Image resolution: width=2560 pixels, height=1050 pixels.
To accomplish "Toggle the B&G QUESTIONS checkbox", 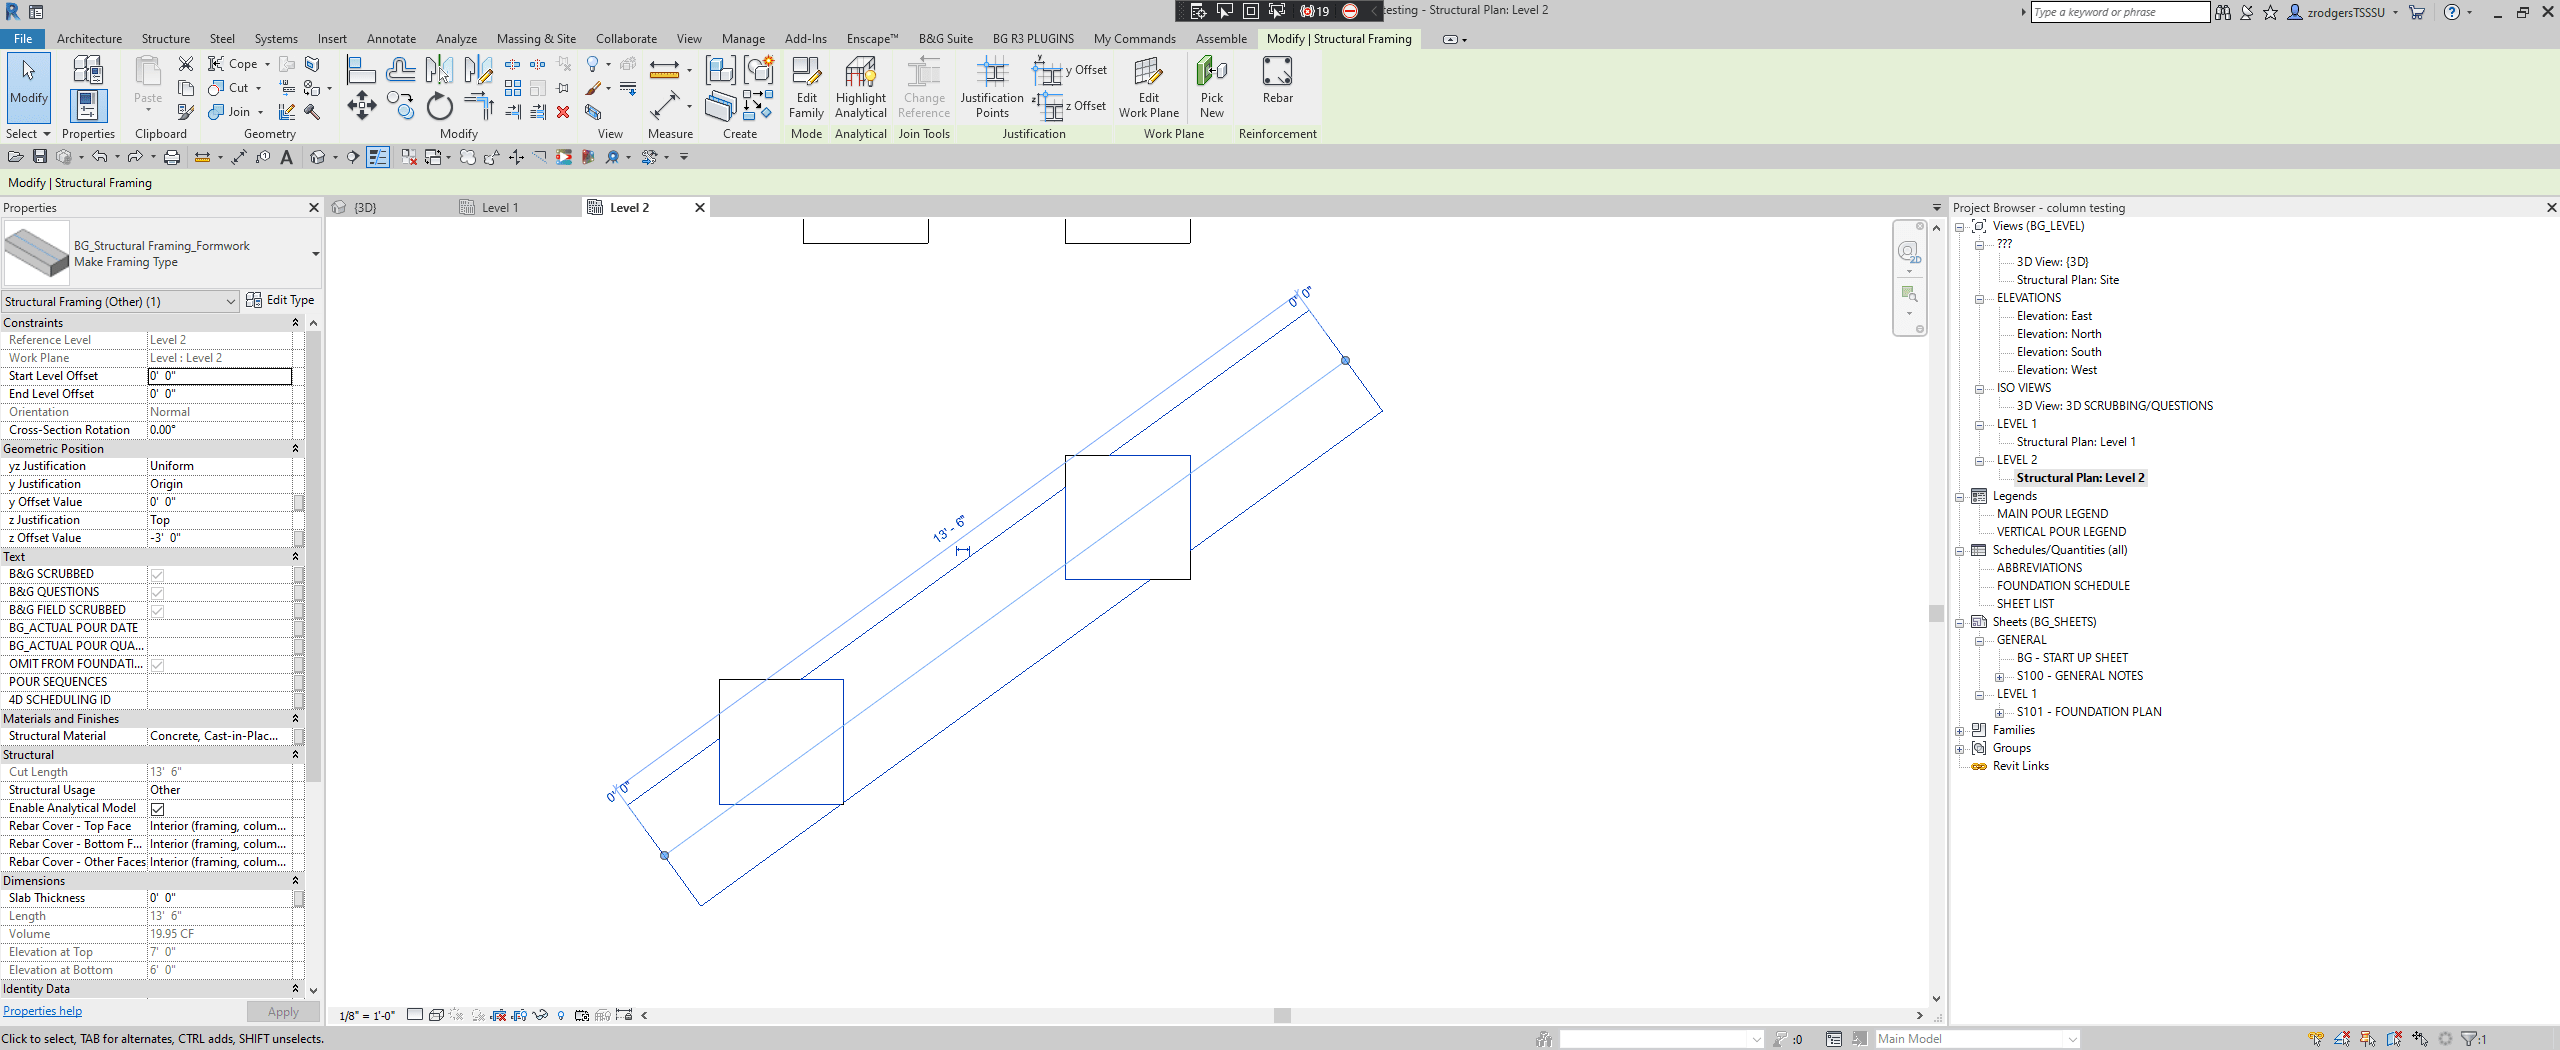I will [x=157, y=592].
